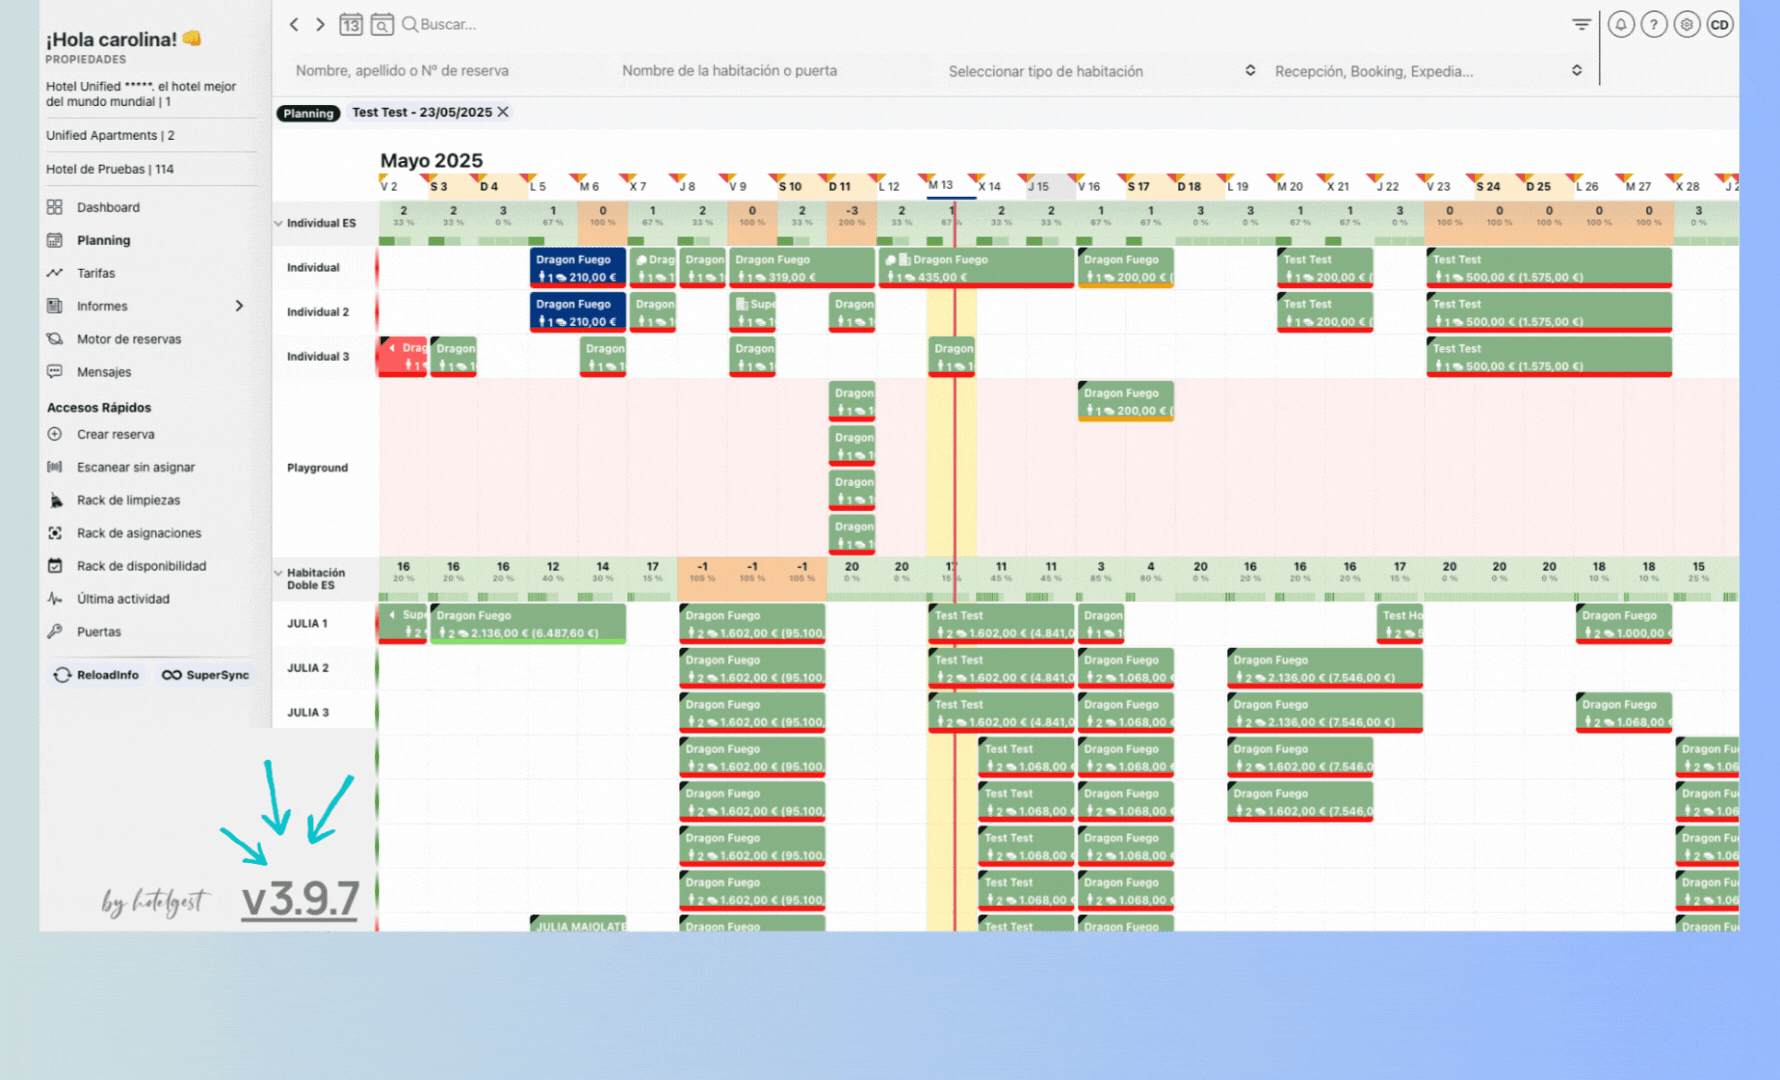Click the notifications bell icon
This screenshot has height=1080, width=1780.
[1621, 25]
